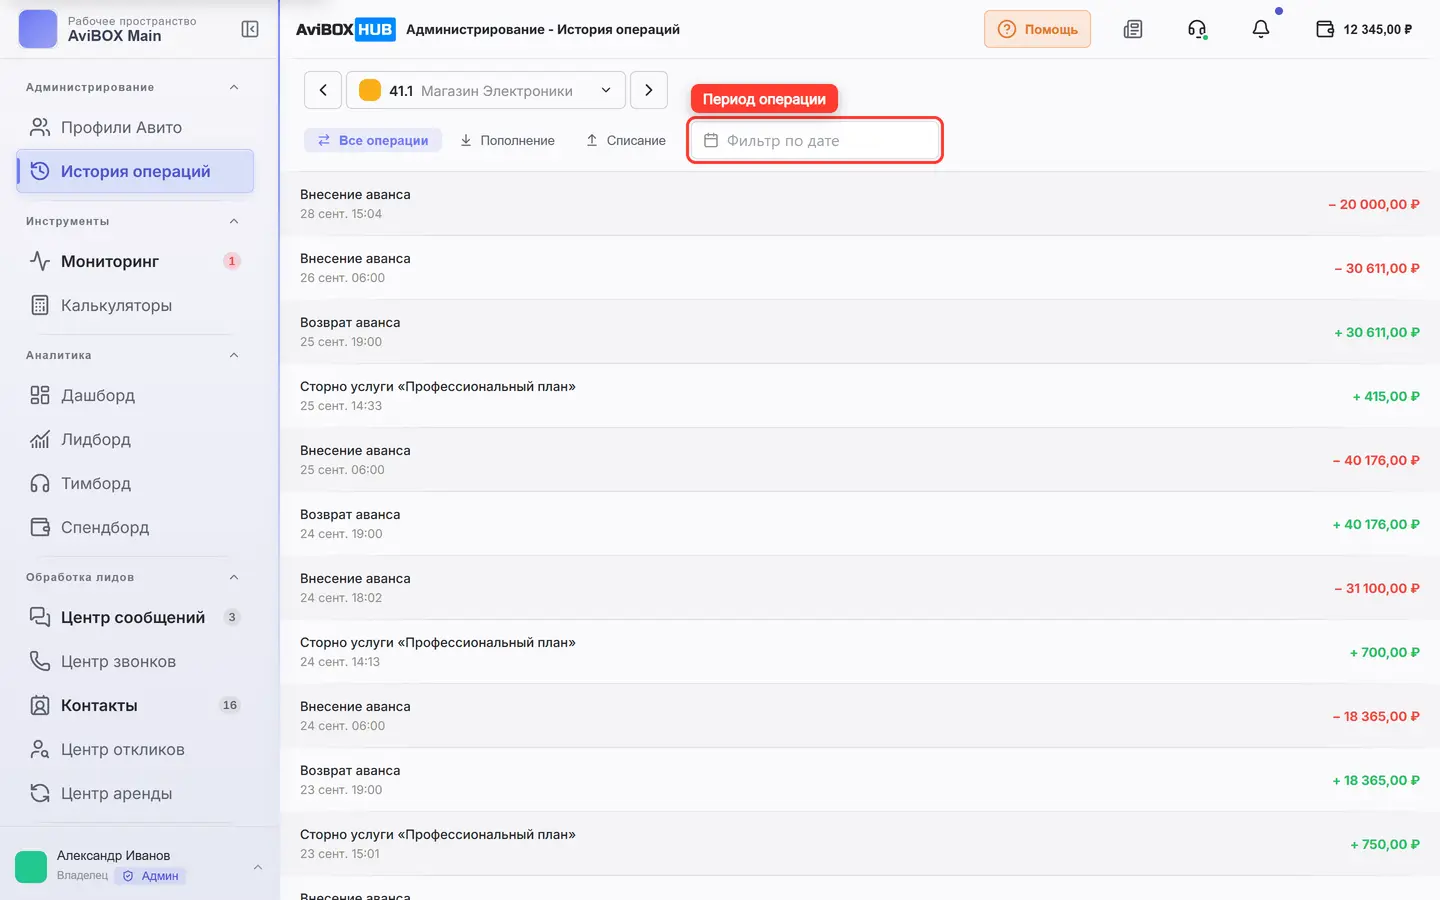Click the wallet balance 12 345,00 ₽
Screen dimensions: 1440x900
tap(1364, 29)
